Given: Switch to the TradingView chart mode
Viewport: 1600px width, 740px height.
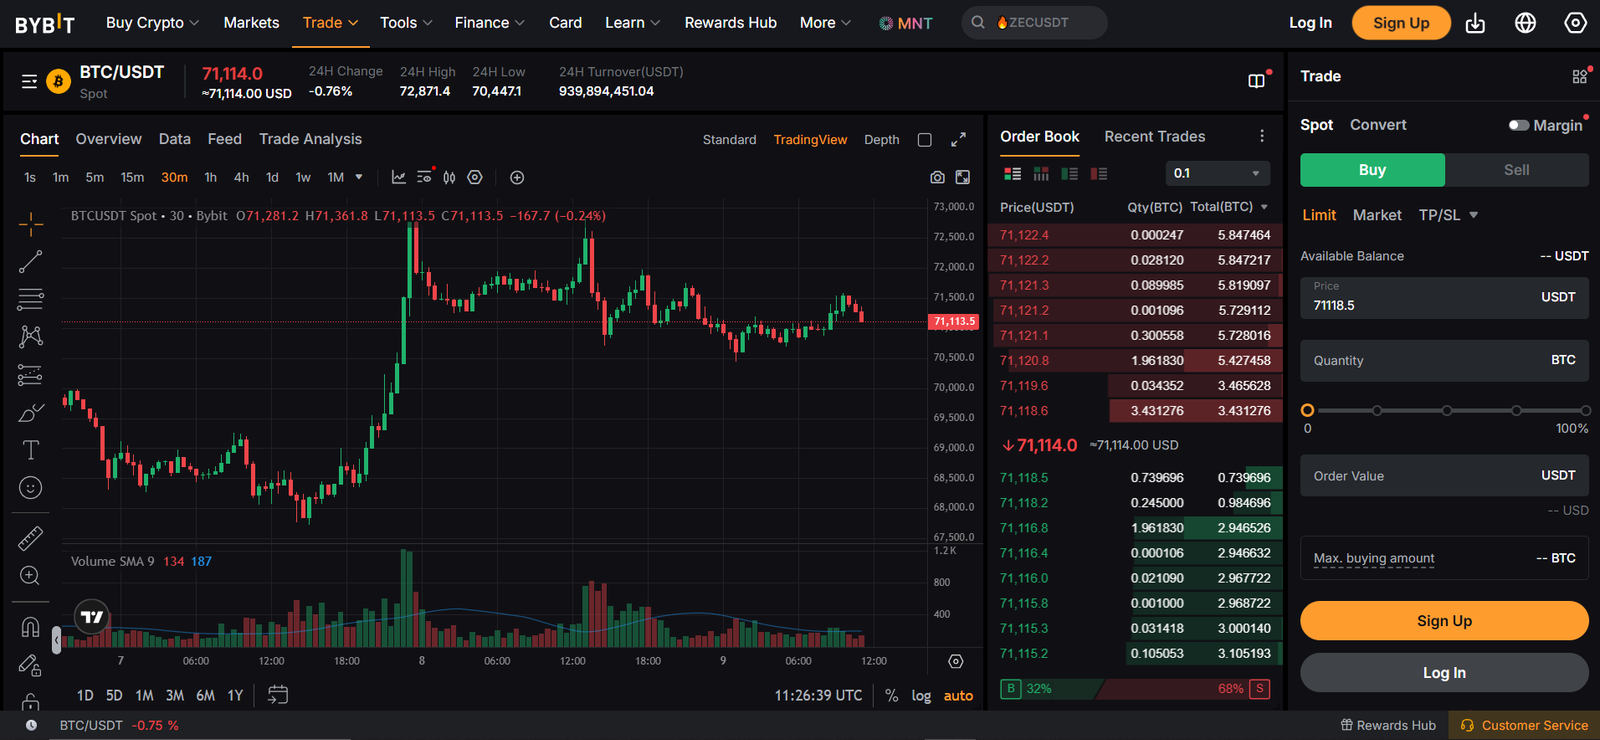Looking at the screenshot, I should coord(810,140).
